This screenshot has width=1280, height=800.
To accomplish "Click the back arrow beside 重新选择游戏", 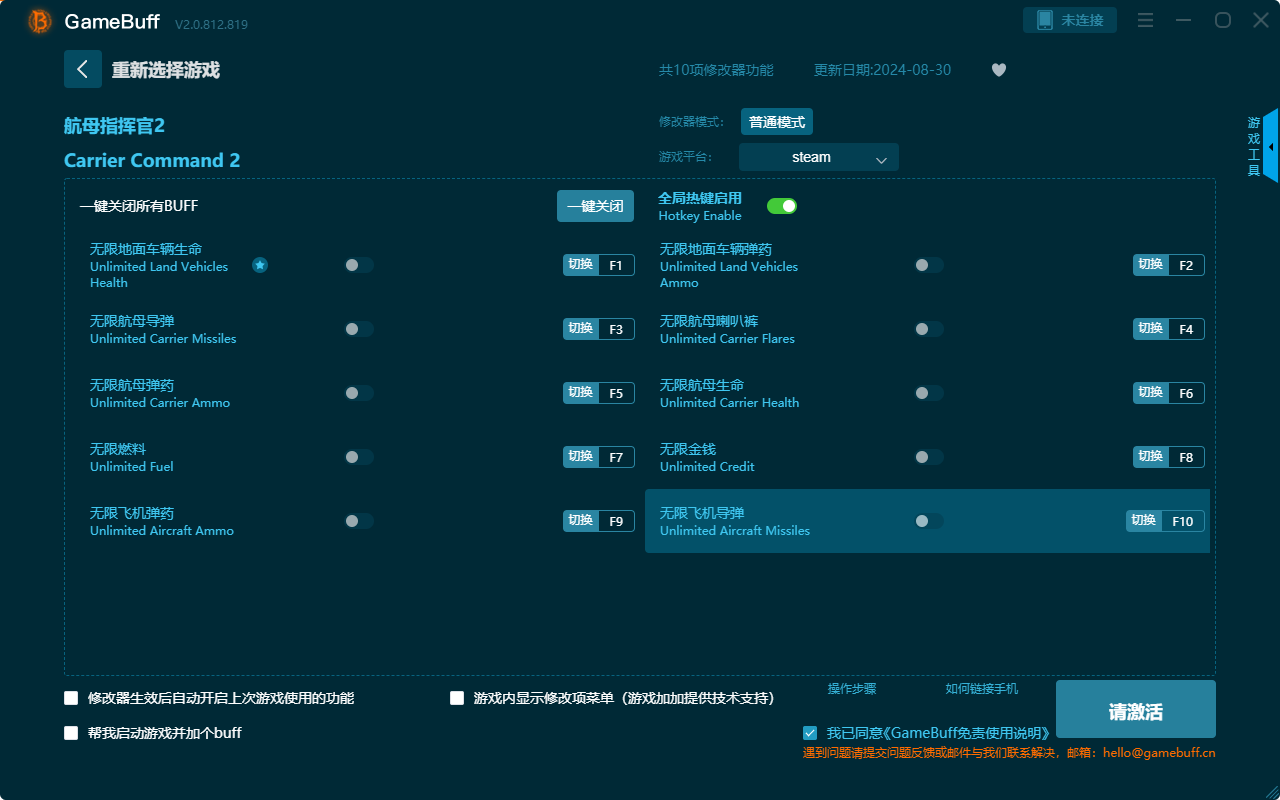I will point(83,68).
